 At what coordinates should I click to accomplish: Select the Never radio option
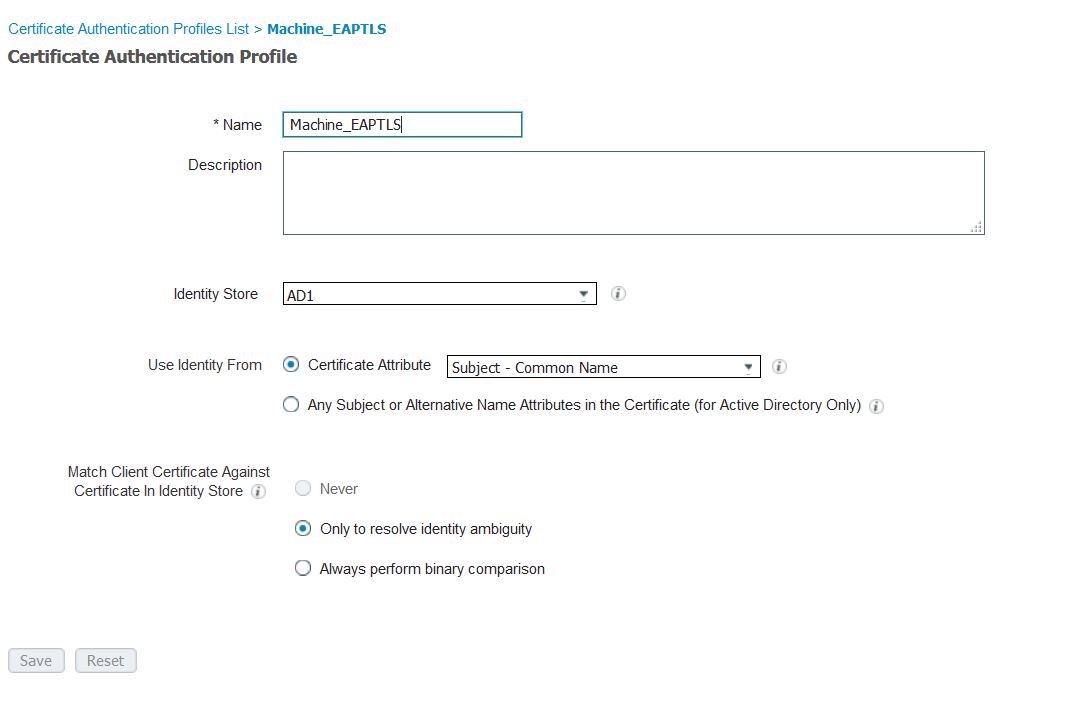303,488
